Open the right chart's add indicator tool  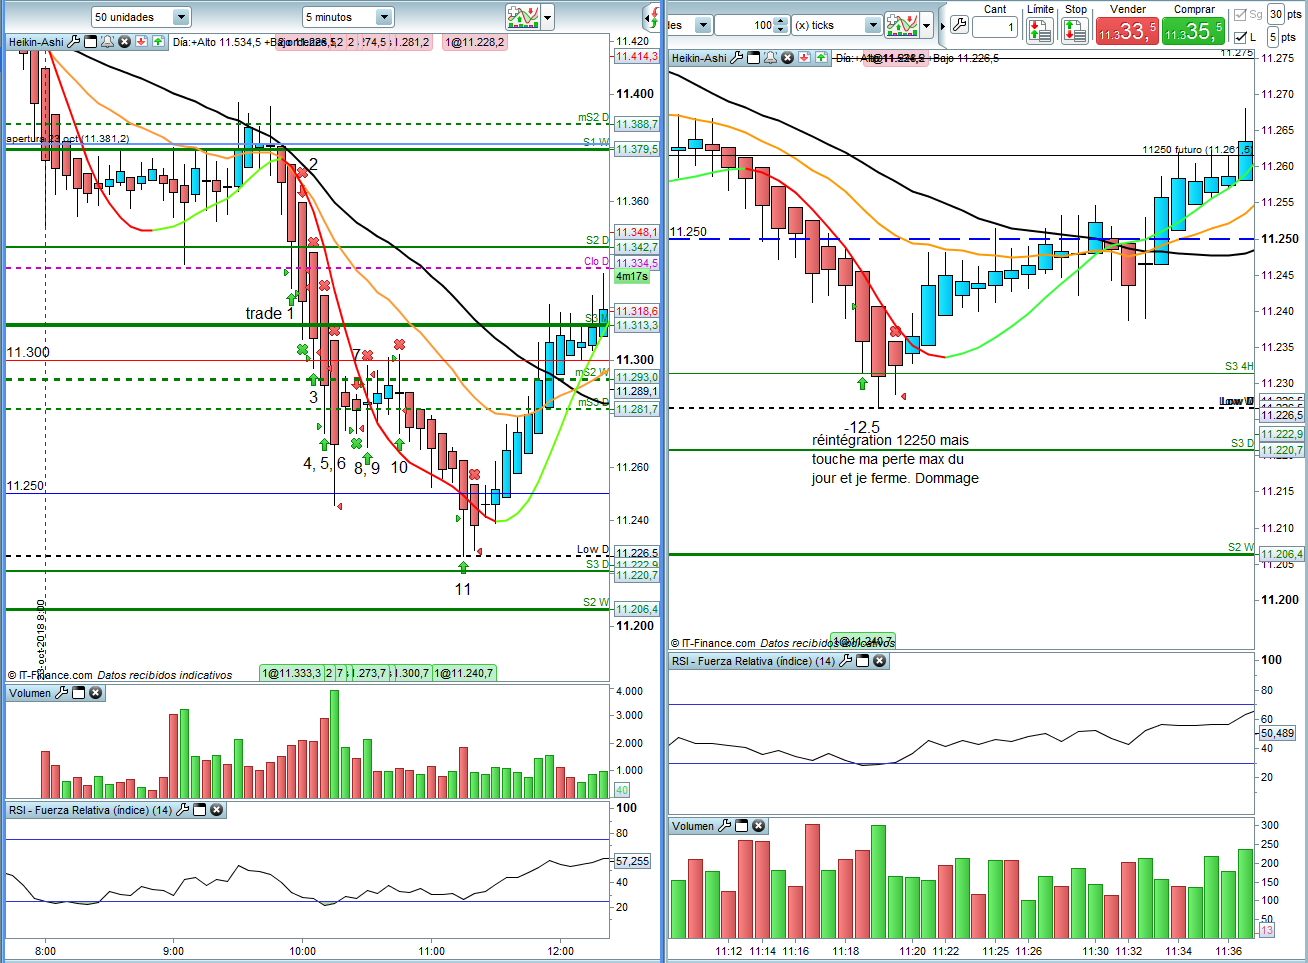901,25
